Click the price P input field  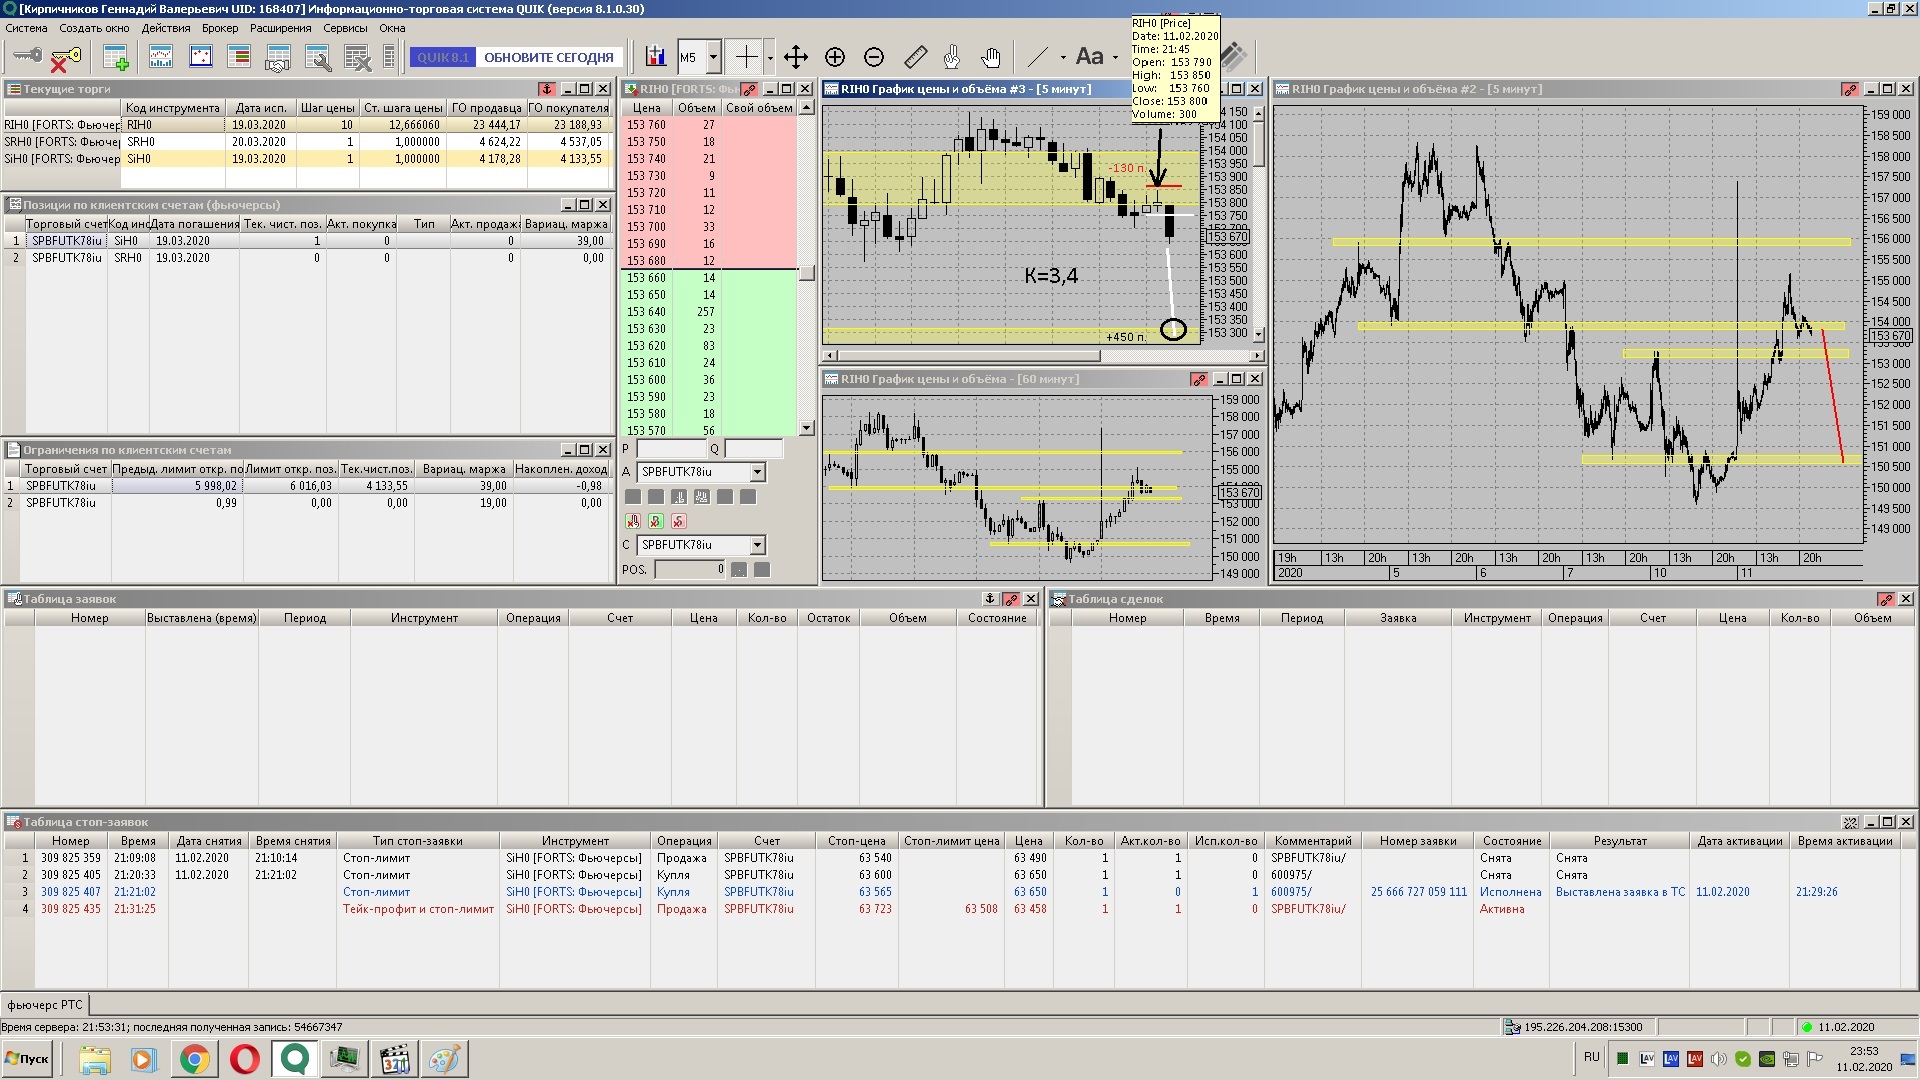point(670,449)
